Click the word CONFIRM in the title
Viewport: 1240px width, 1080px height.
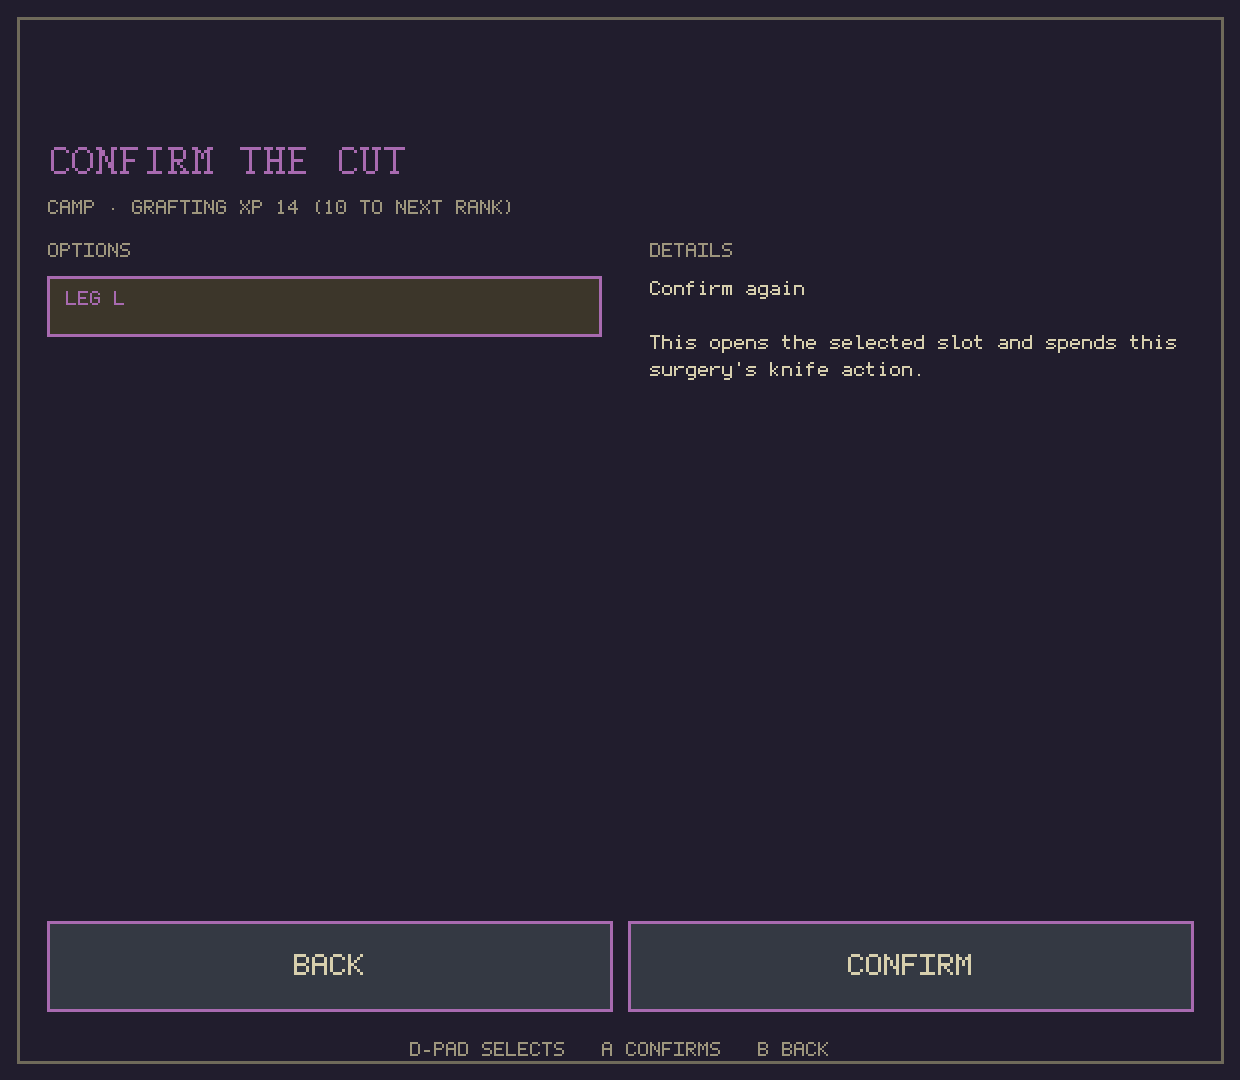[131, 161]
